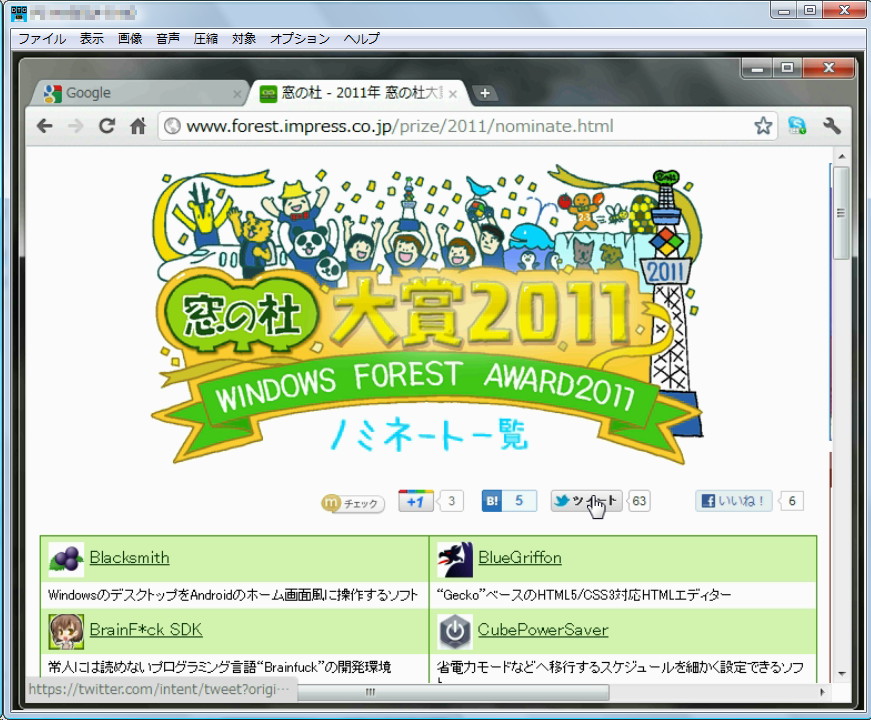Viewport: 871px width, 720px height.
Task: Click the Twitter ツイート button
Action: pyautogui.click(x=587, y=501)
